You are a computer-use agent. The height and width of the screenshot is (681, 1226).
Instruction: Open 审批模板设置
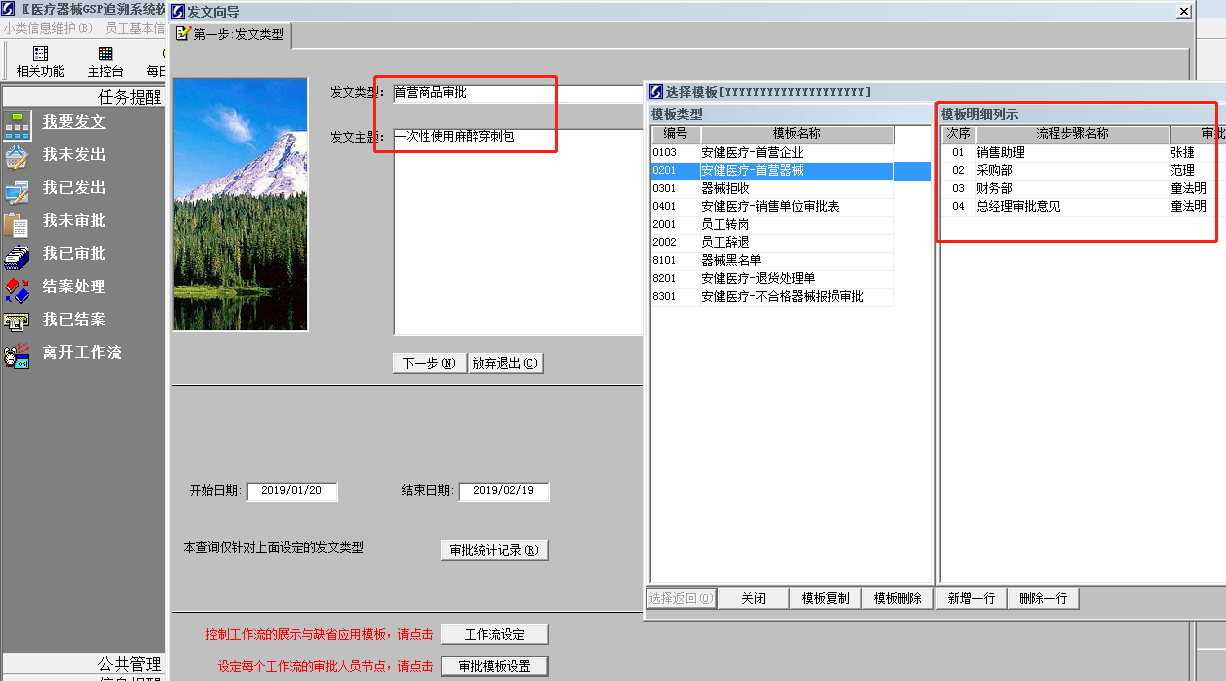(x=494, y=666)
